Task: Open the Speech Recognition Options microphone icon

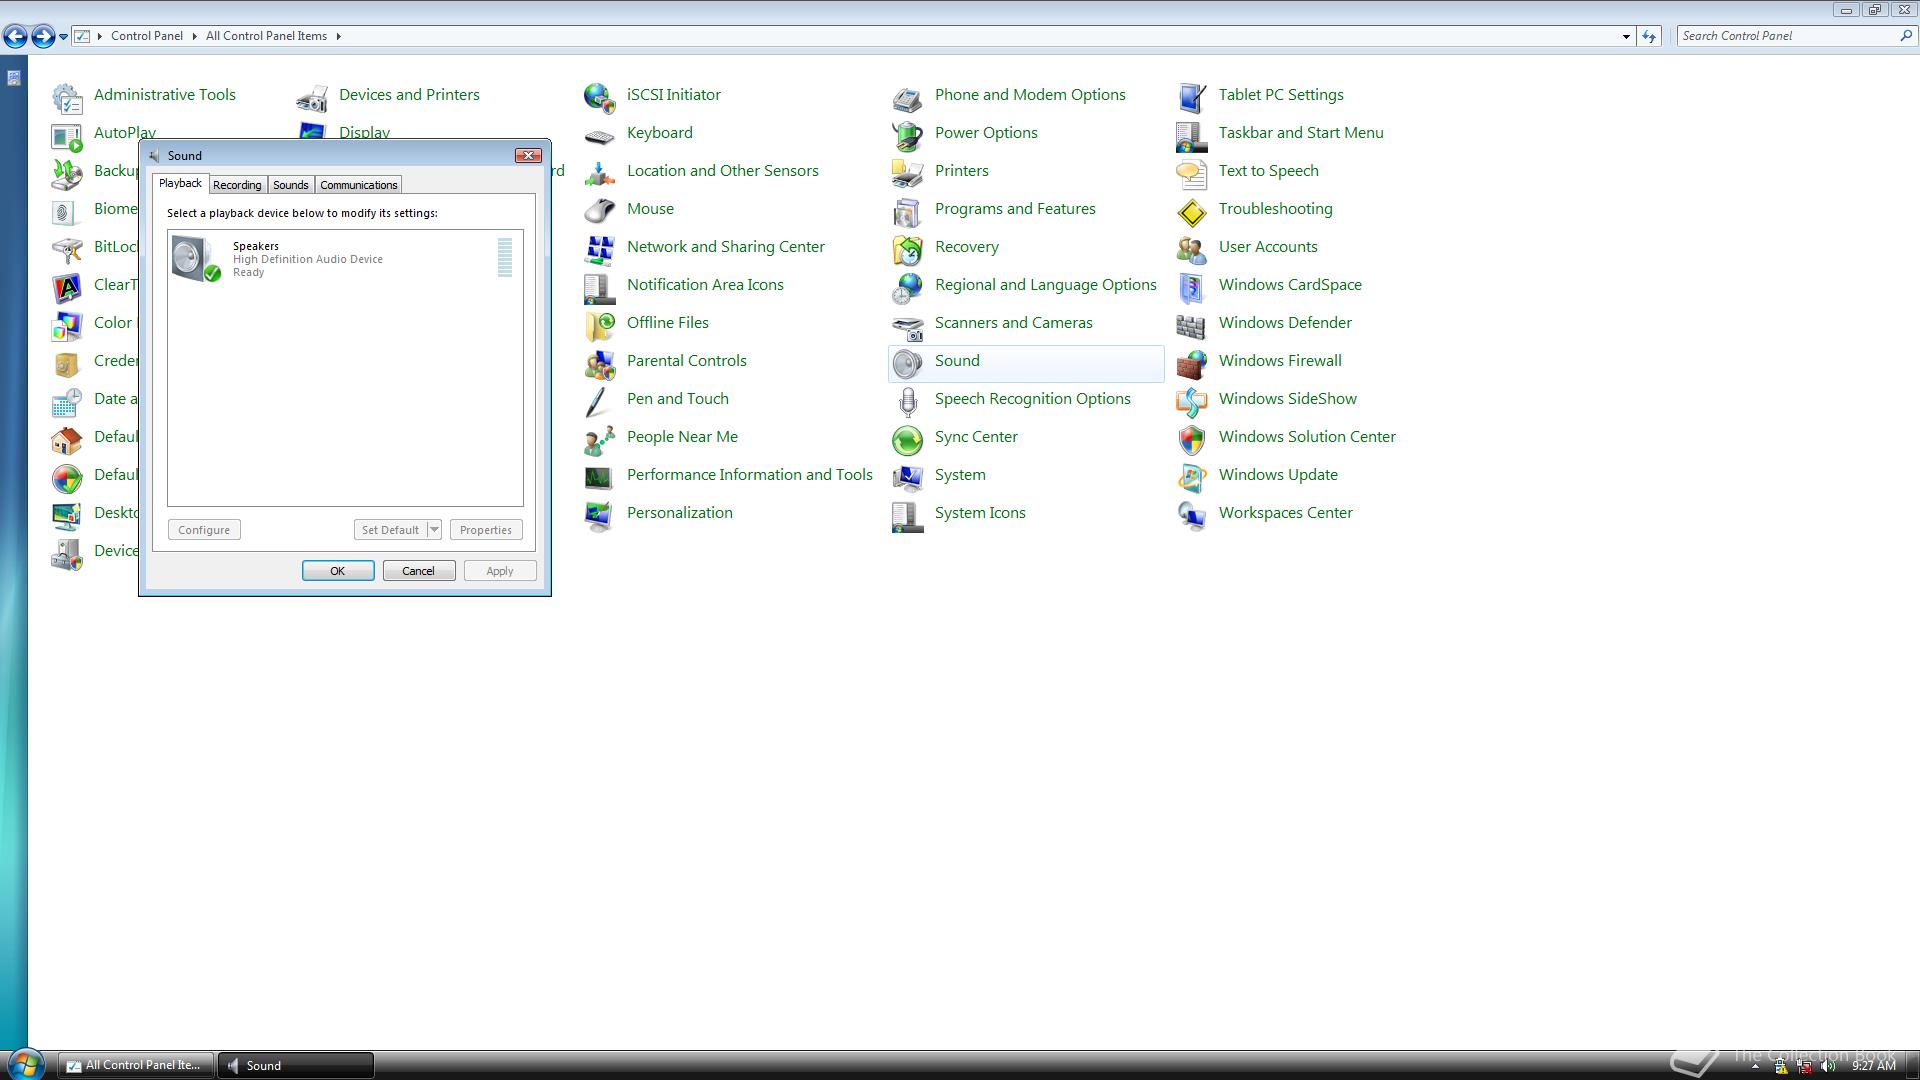Action: click(x=908, y=402)
